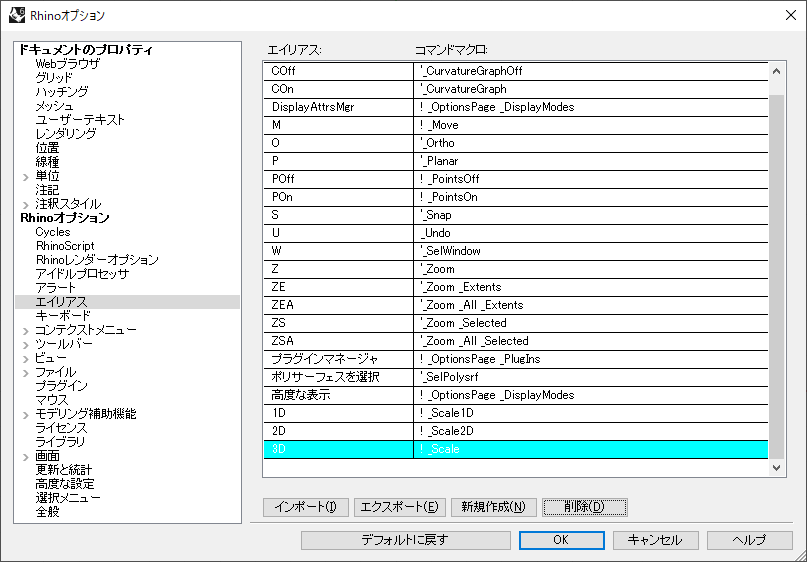Viewport: 807px width, 562px height.
Task: Select キーボード in the tree
Action: coord(63,316)
